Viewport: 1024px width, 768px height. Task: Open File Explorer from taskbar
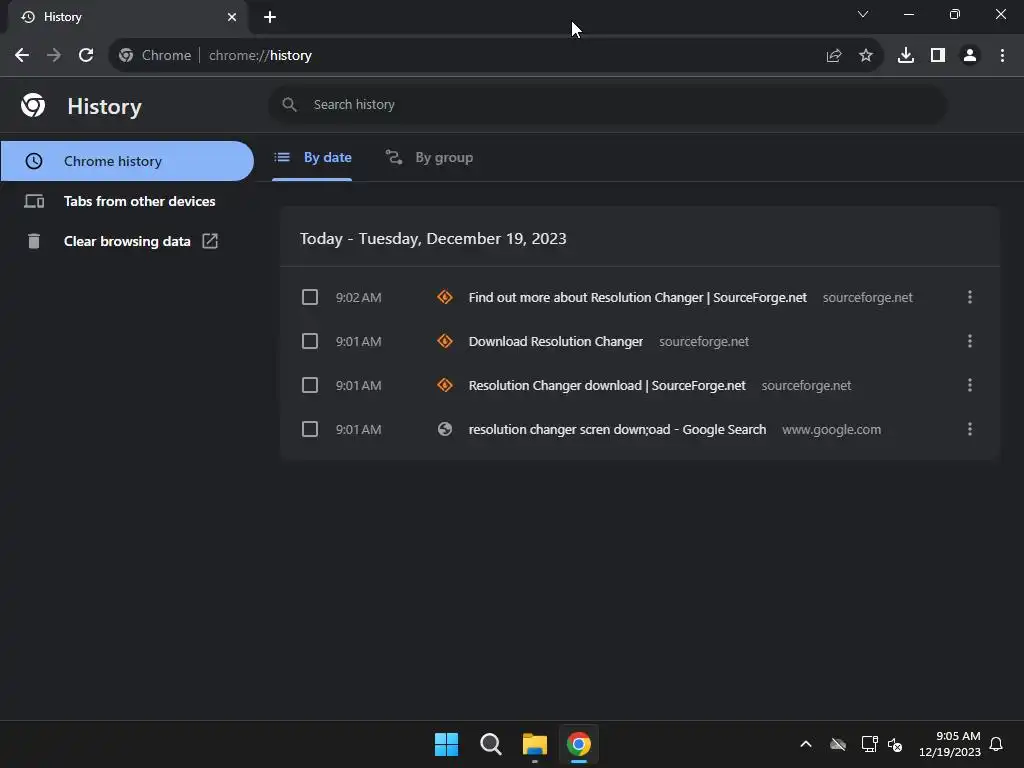[x=535, y=744]
